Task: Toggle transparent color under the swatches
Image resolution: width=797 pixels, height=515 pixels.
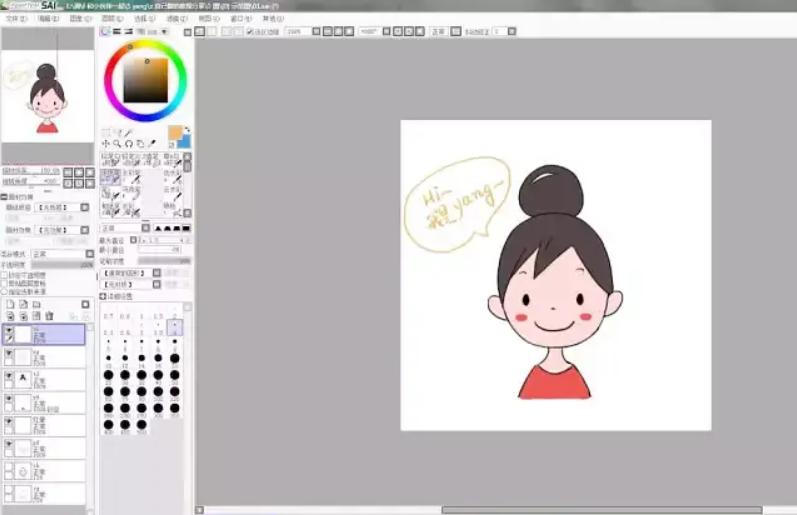Action: (x=172, y=145)
